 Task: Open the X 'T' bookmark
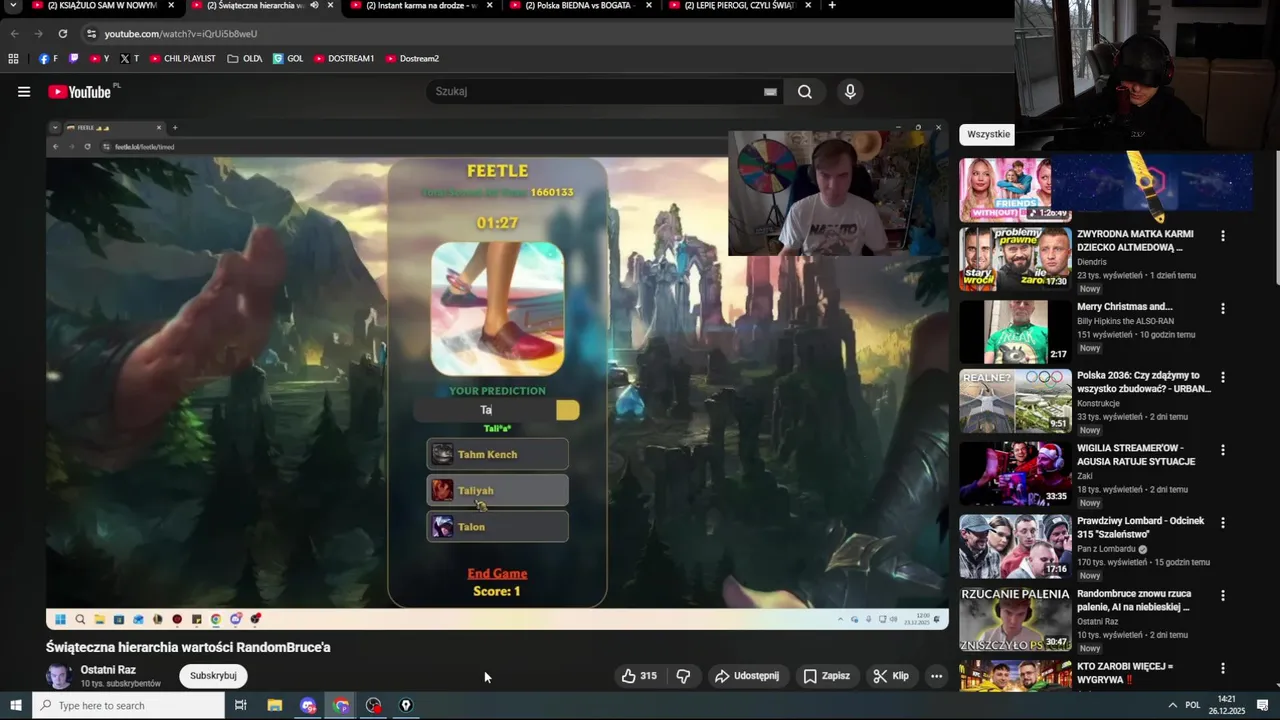[x=129, y=59]
